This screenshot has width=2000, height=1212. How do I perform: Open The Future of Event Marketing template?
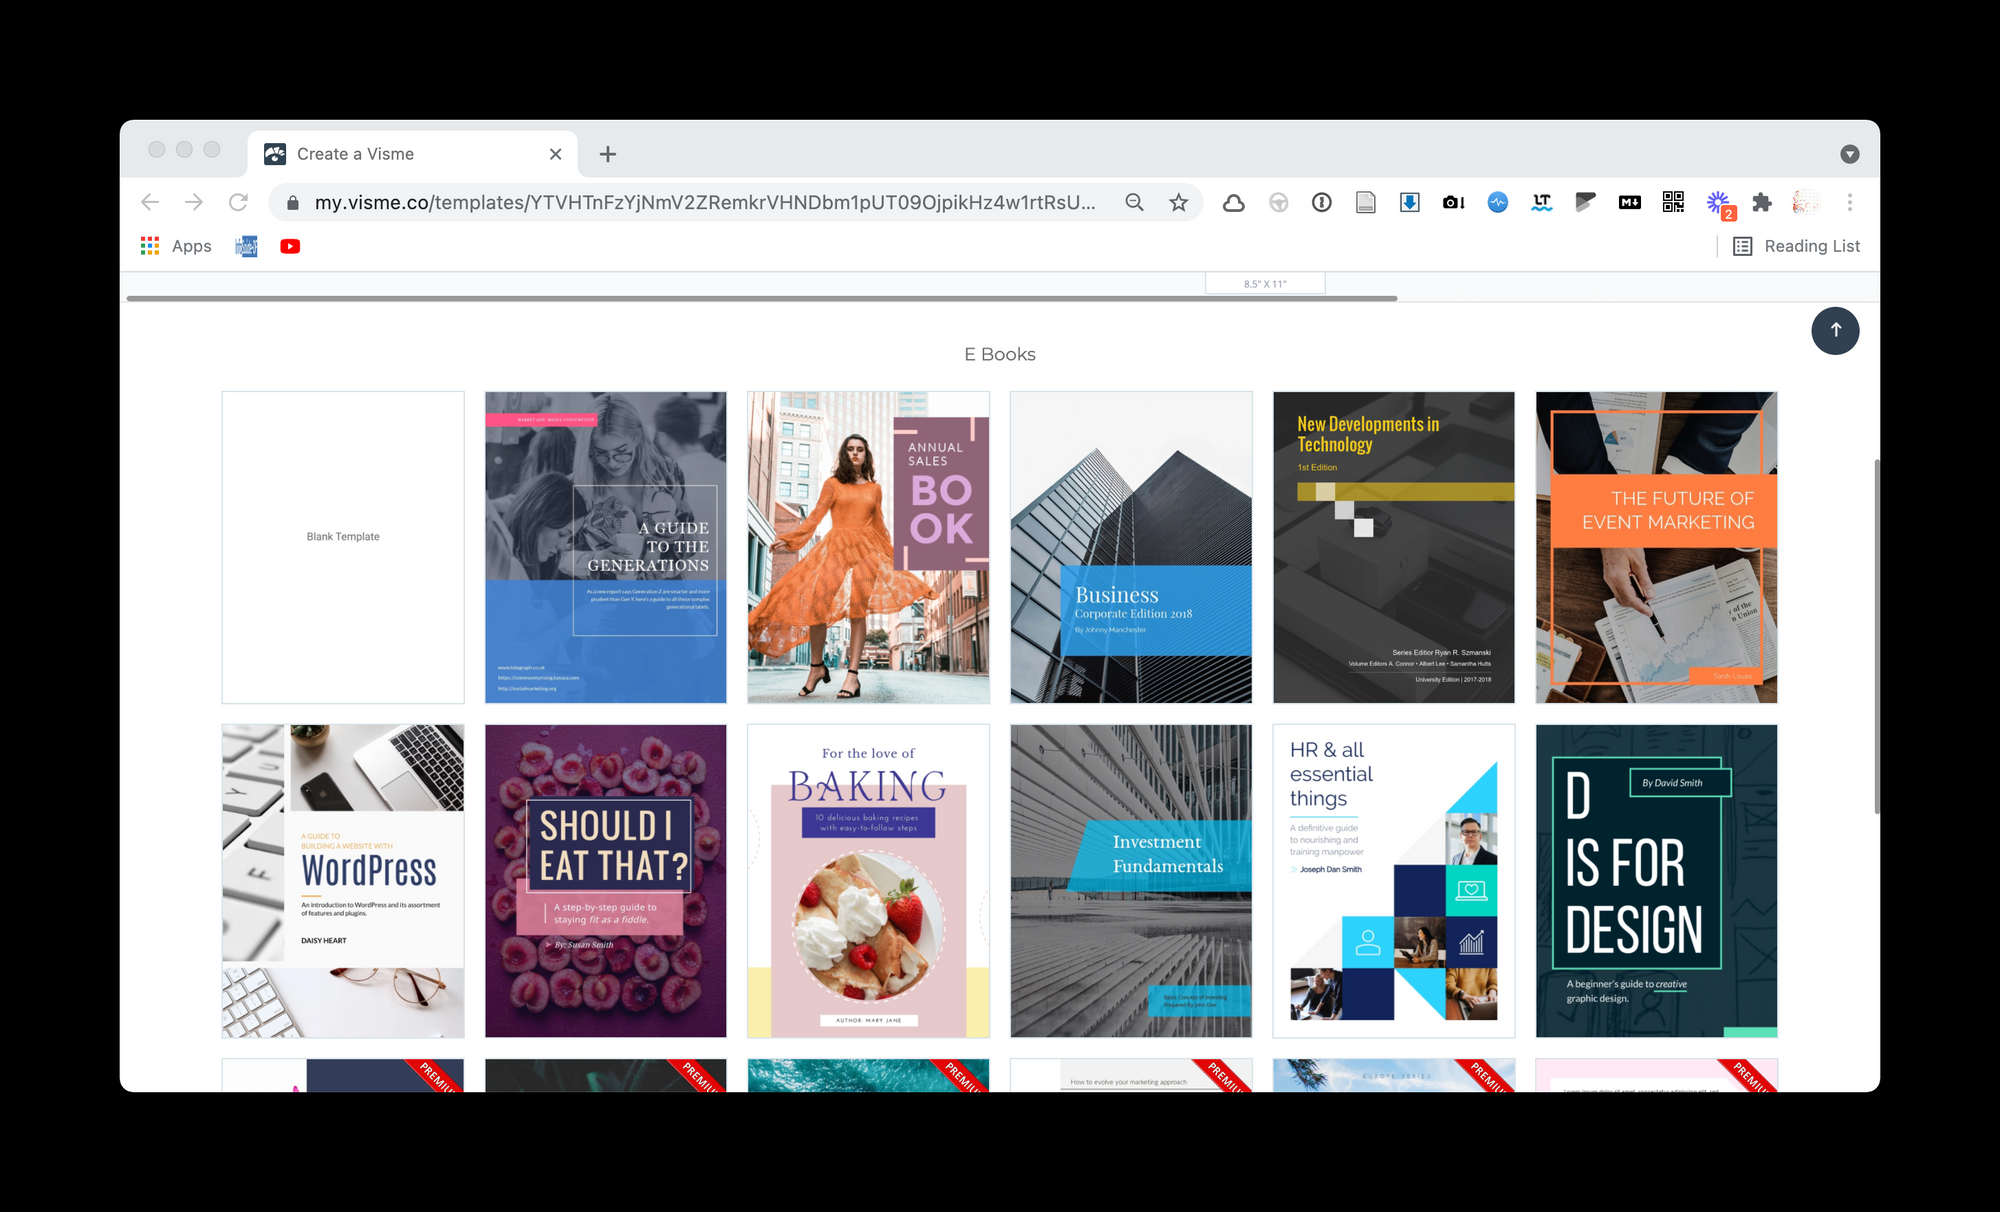[x=1657, y=547]
